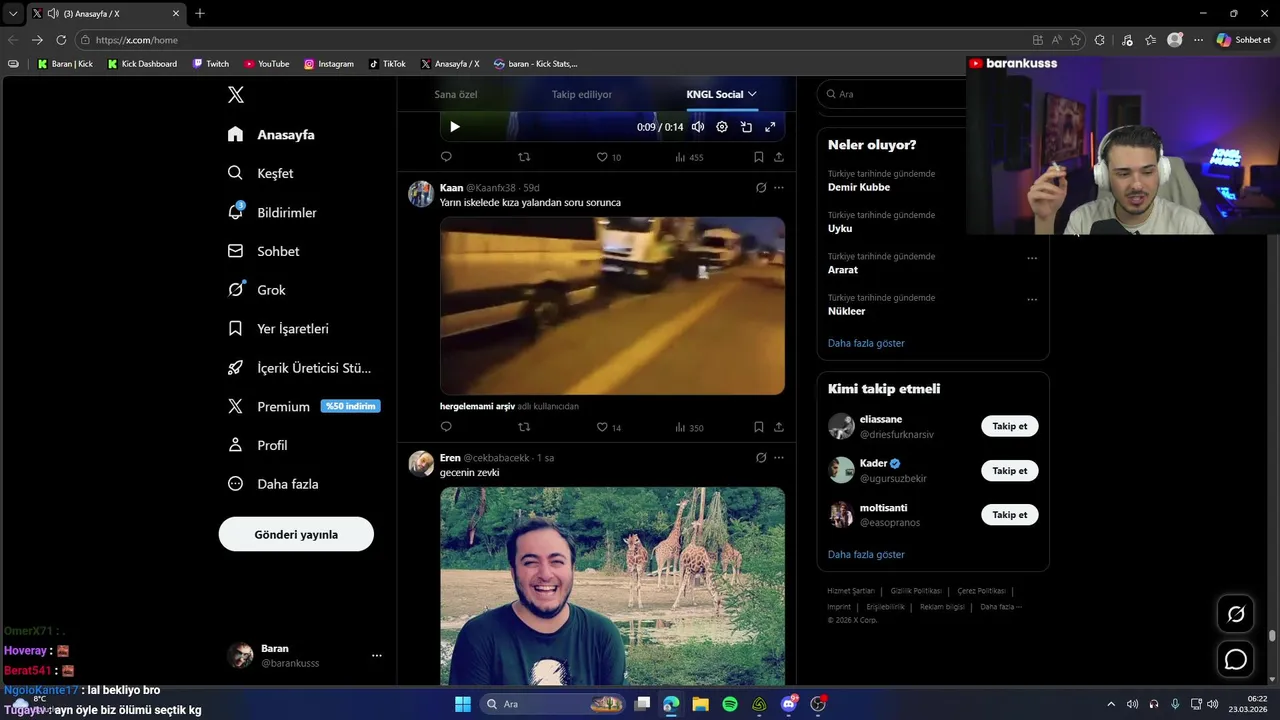The width and height of the screenshot is (1280, 720).
Task: Like Kaan's post with 14 likes
Action: (608, 427)
